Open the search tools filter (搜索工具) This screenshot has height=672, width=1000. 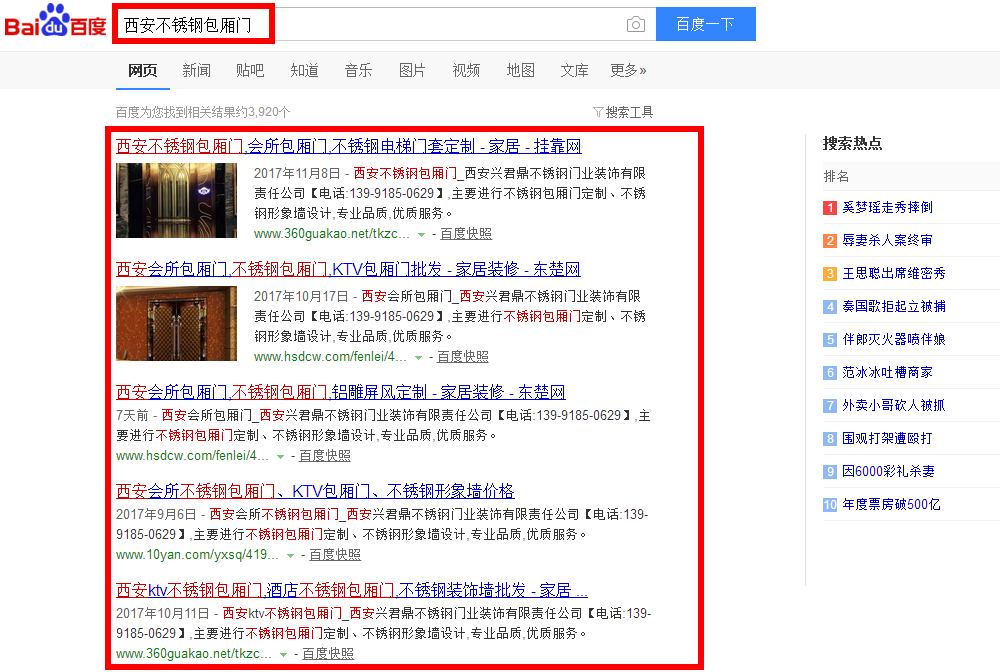tap(623, 112)
